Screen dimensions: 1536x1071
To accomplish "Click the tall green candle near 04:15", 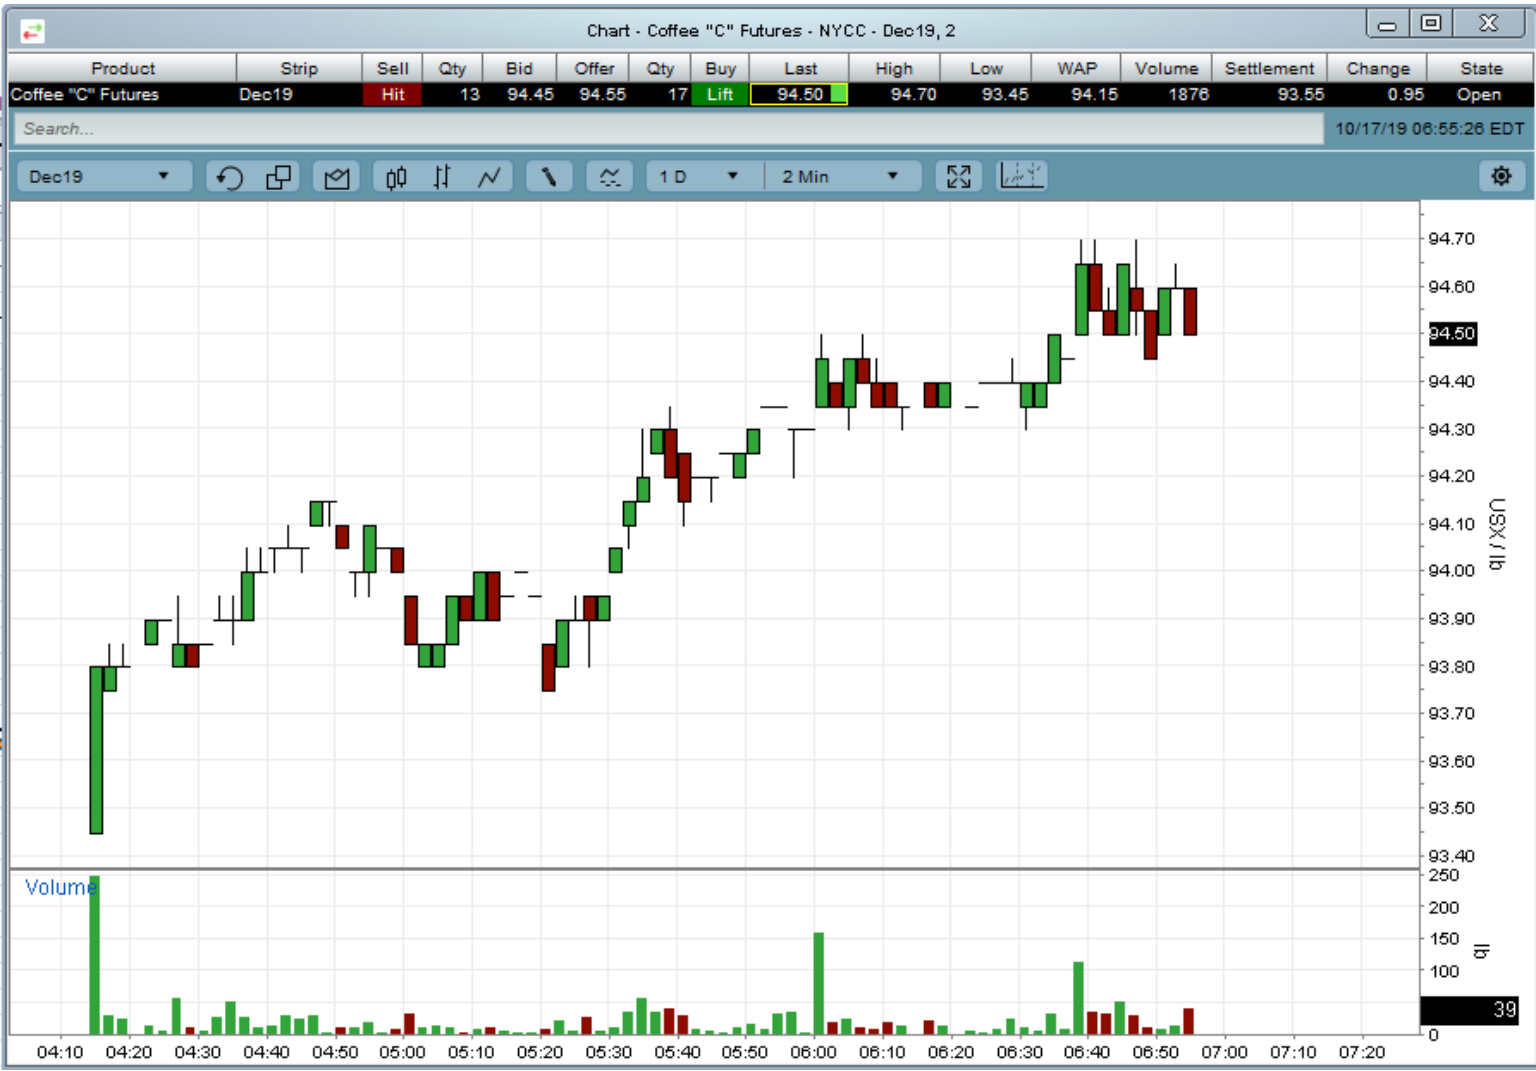I will pyautogui.click(x=96, y=750).
